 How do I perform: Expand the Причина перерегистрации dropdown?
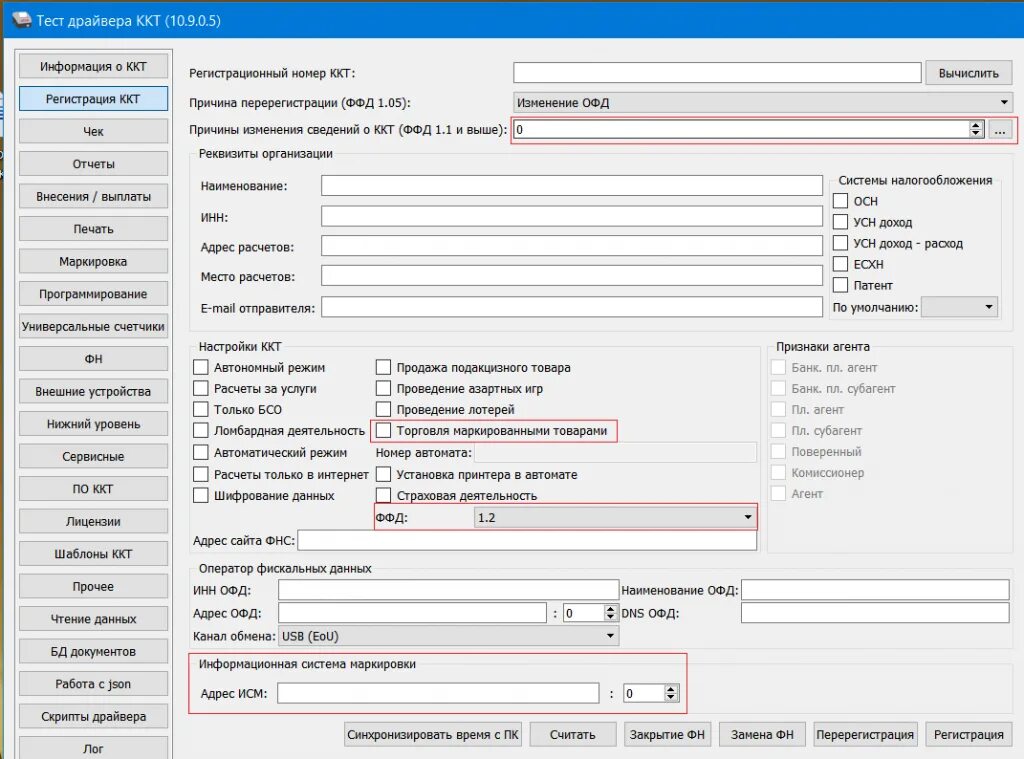tap(763, 103)
